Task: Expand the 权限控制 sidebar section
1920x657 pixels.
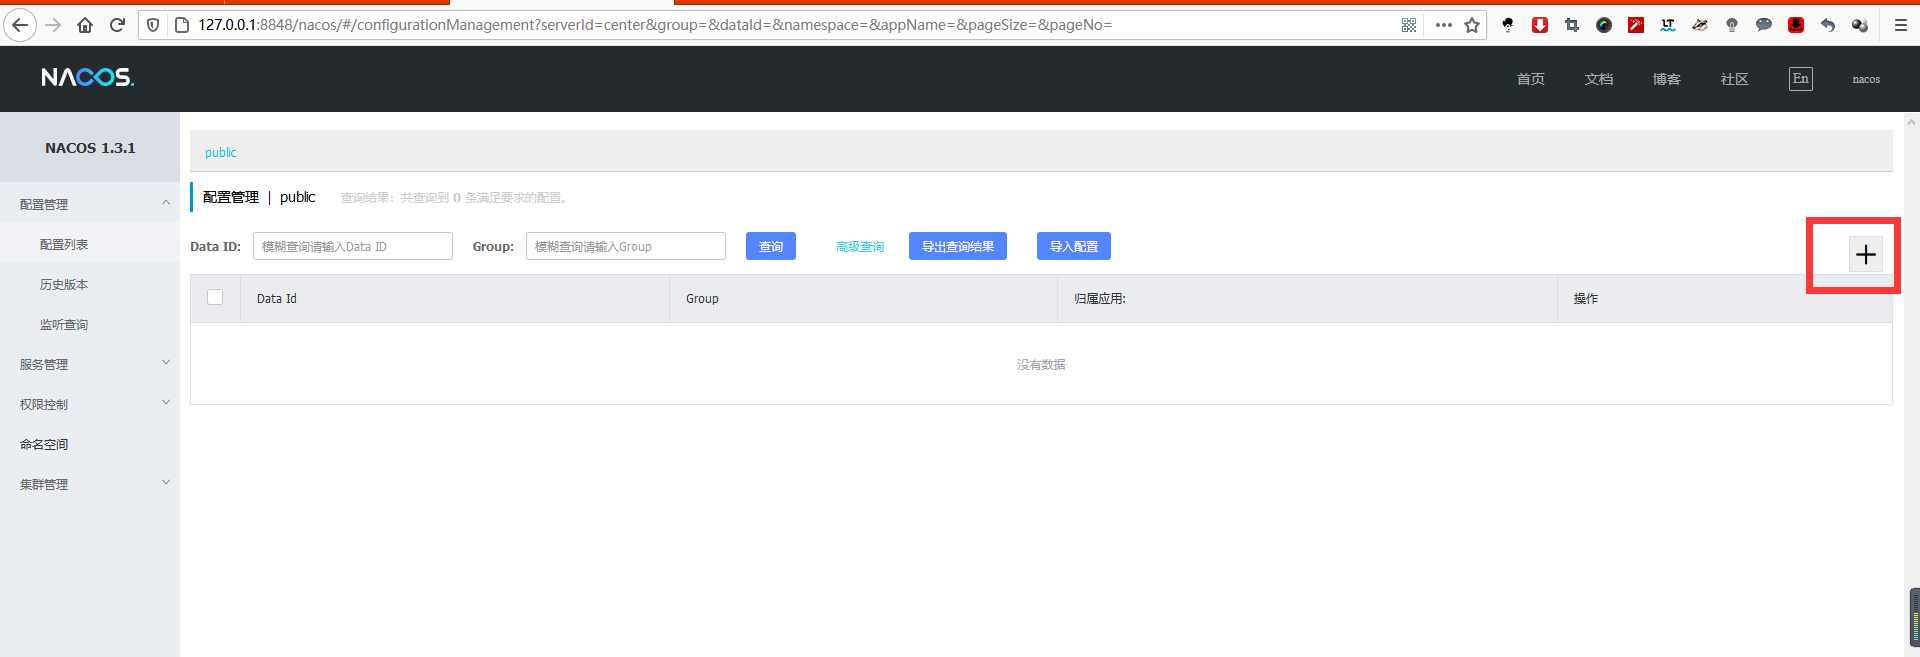Action: click(166, 403)
